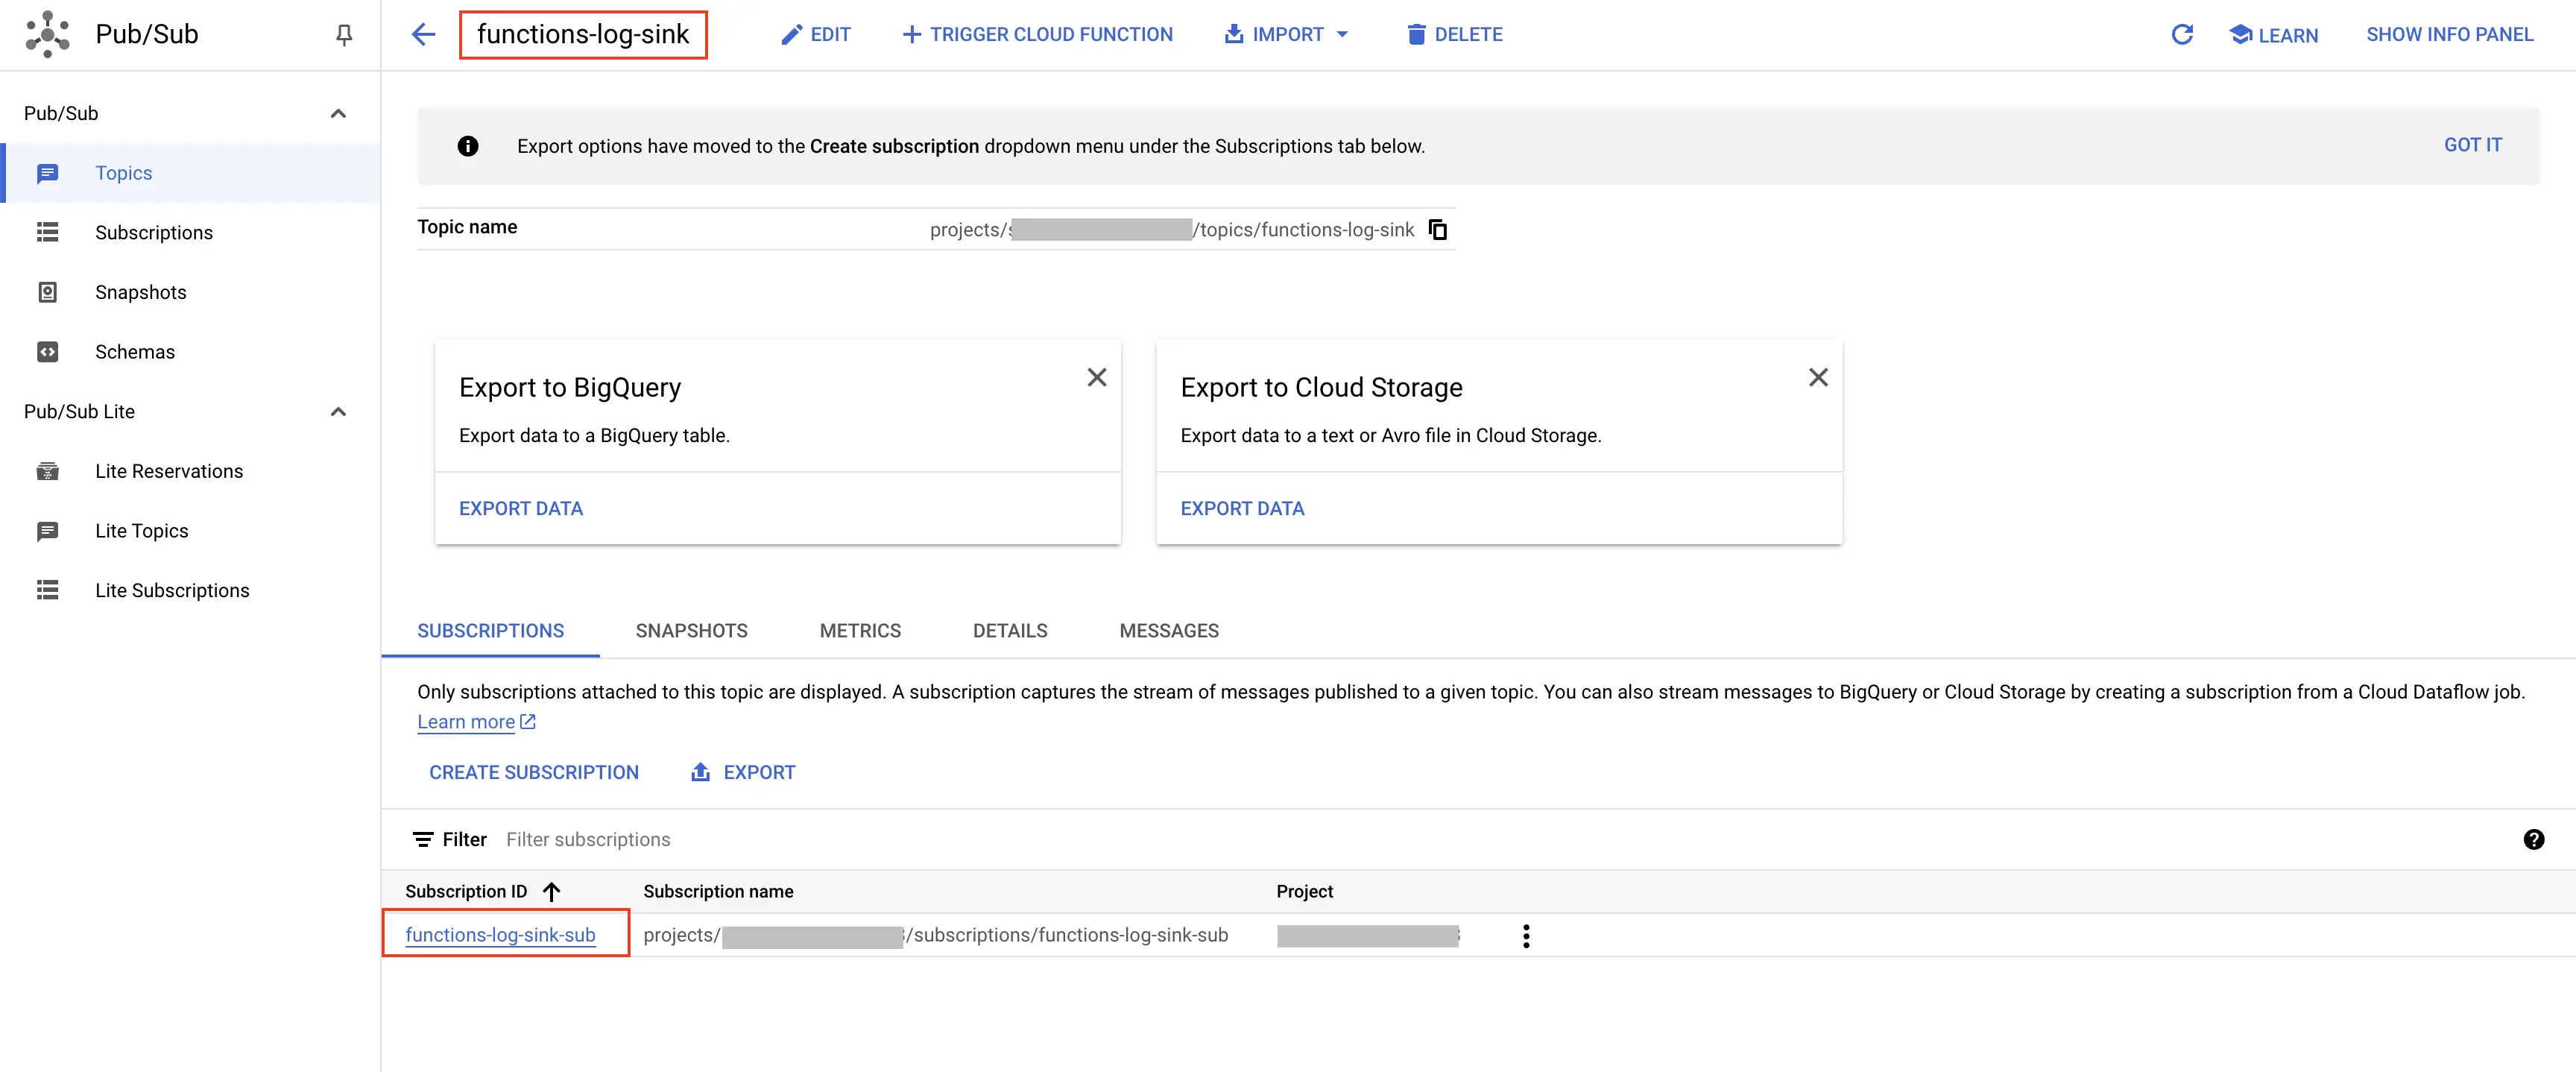The width and height of the screenshot is (2576, 1072).
Task: Click the info icon in the banner
Action: coord(467,146)
